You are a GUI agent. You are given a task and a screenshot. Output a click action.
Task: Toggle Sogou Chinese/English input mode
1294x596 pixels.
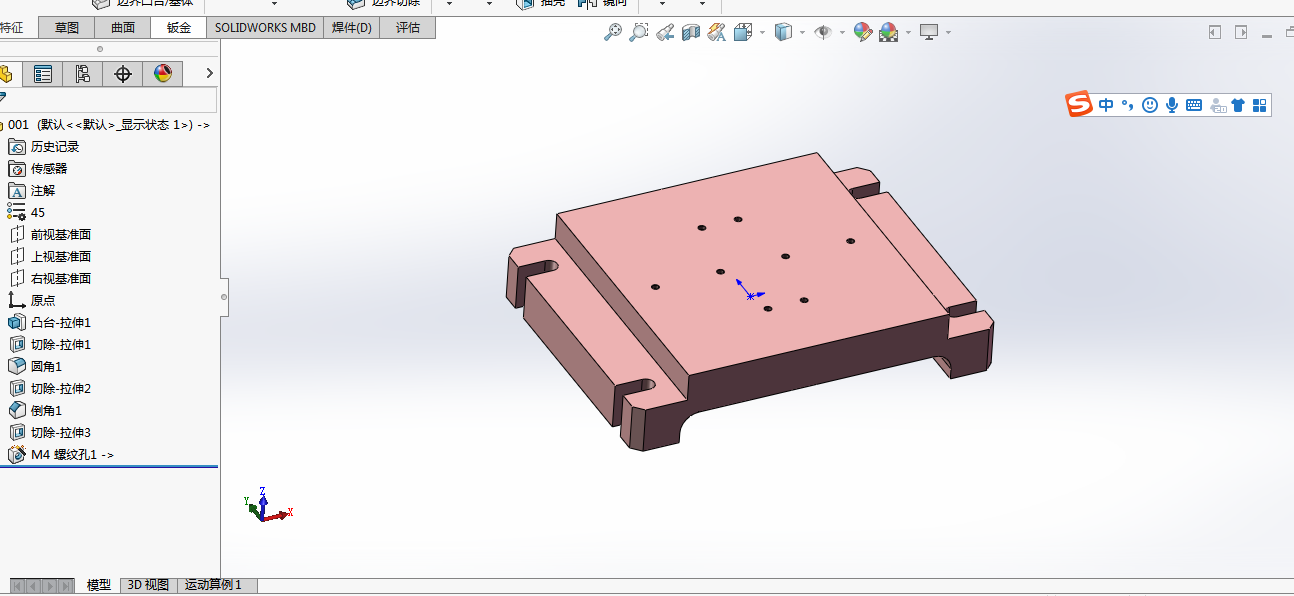tap(1106, 104)
